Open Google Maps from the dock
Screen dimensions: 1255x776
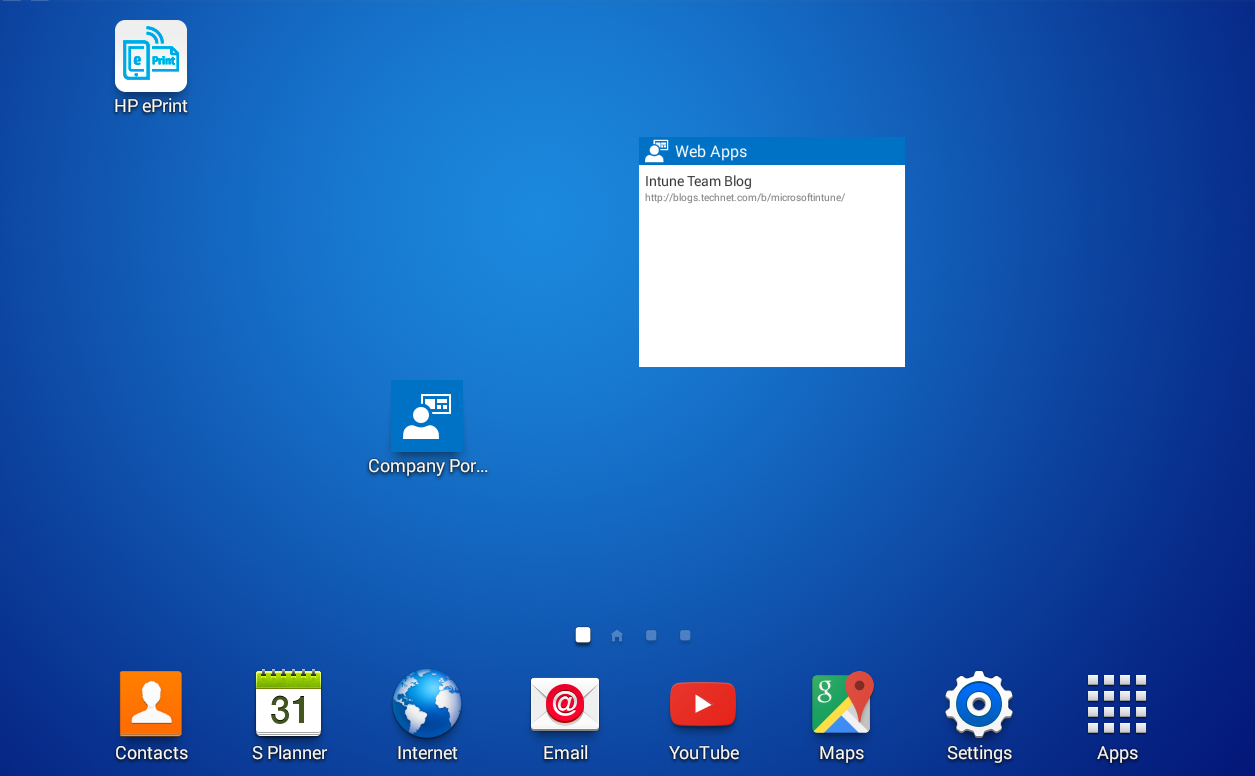[841, 703]
